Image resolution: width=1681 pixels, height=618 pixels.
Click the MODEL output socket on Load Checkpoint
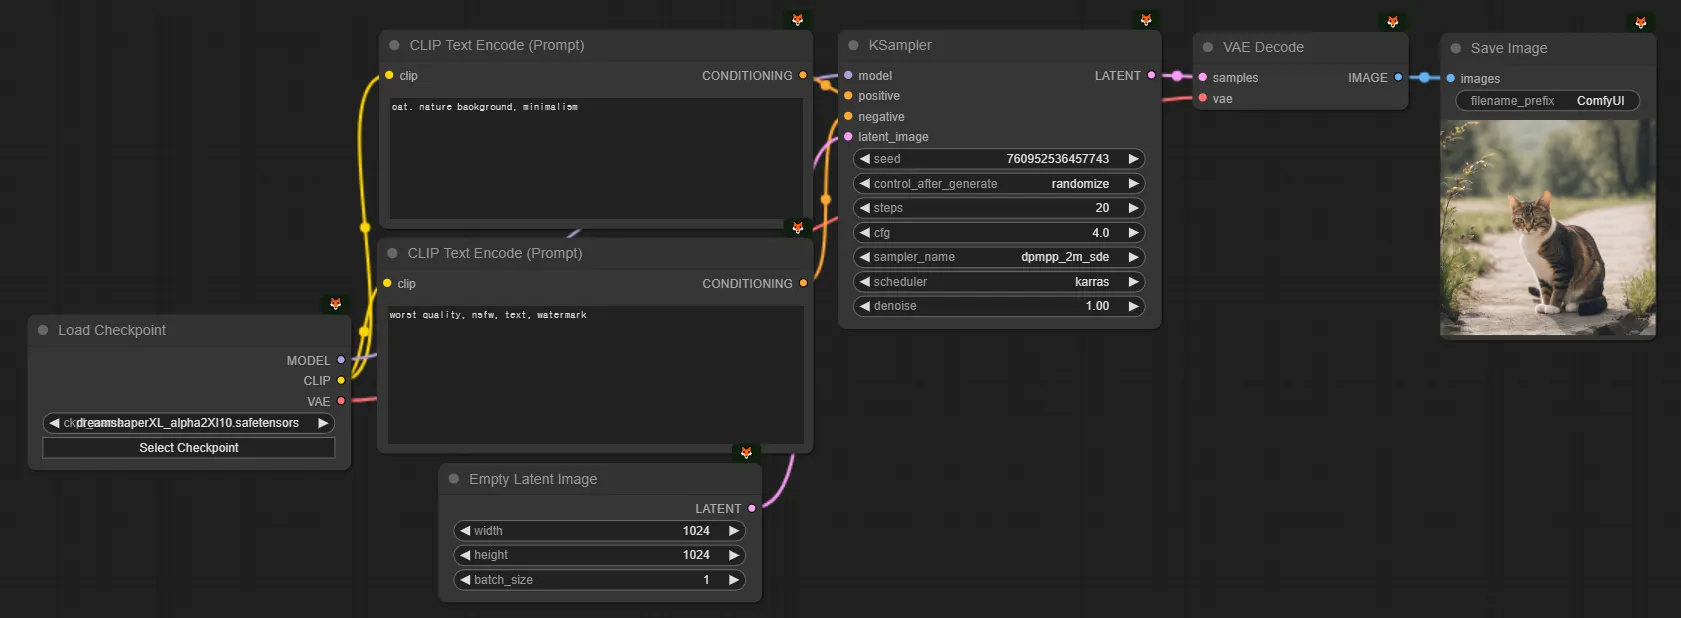(341, 360)
